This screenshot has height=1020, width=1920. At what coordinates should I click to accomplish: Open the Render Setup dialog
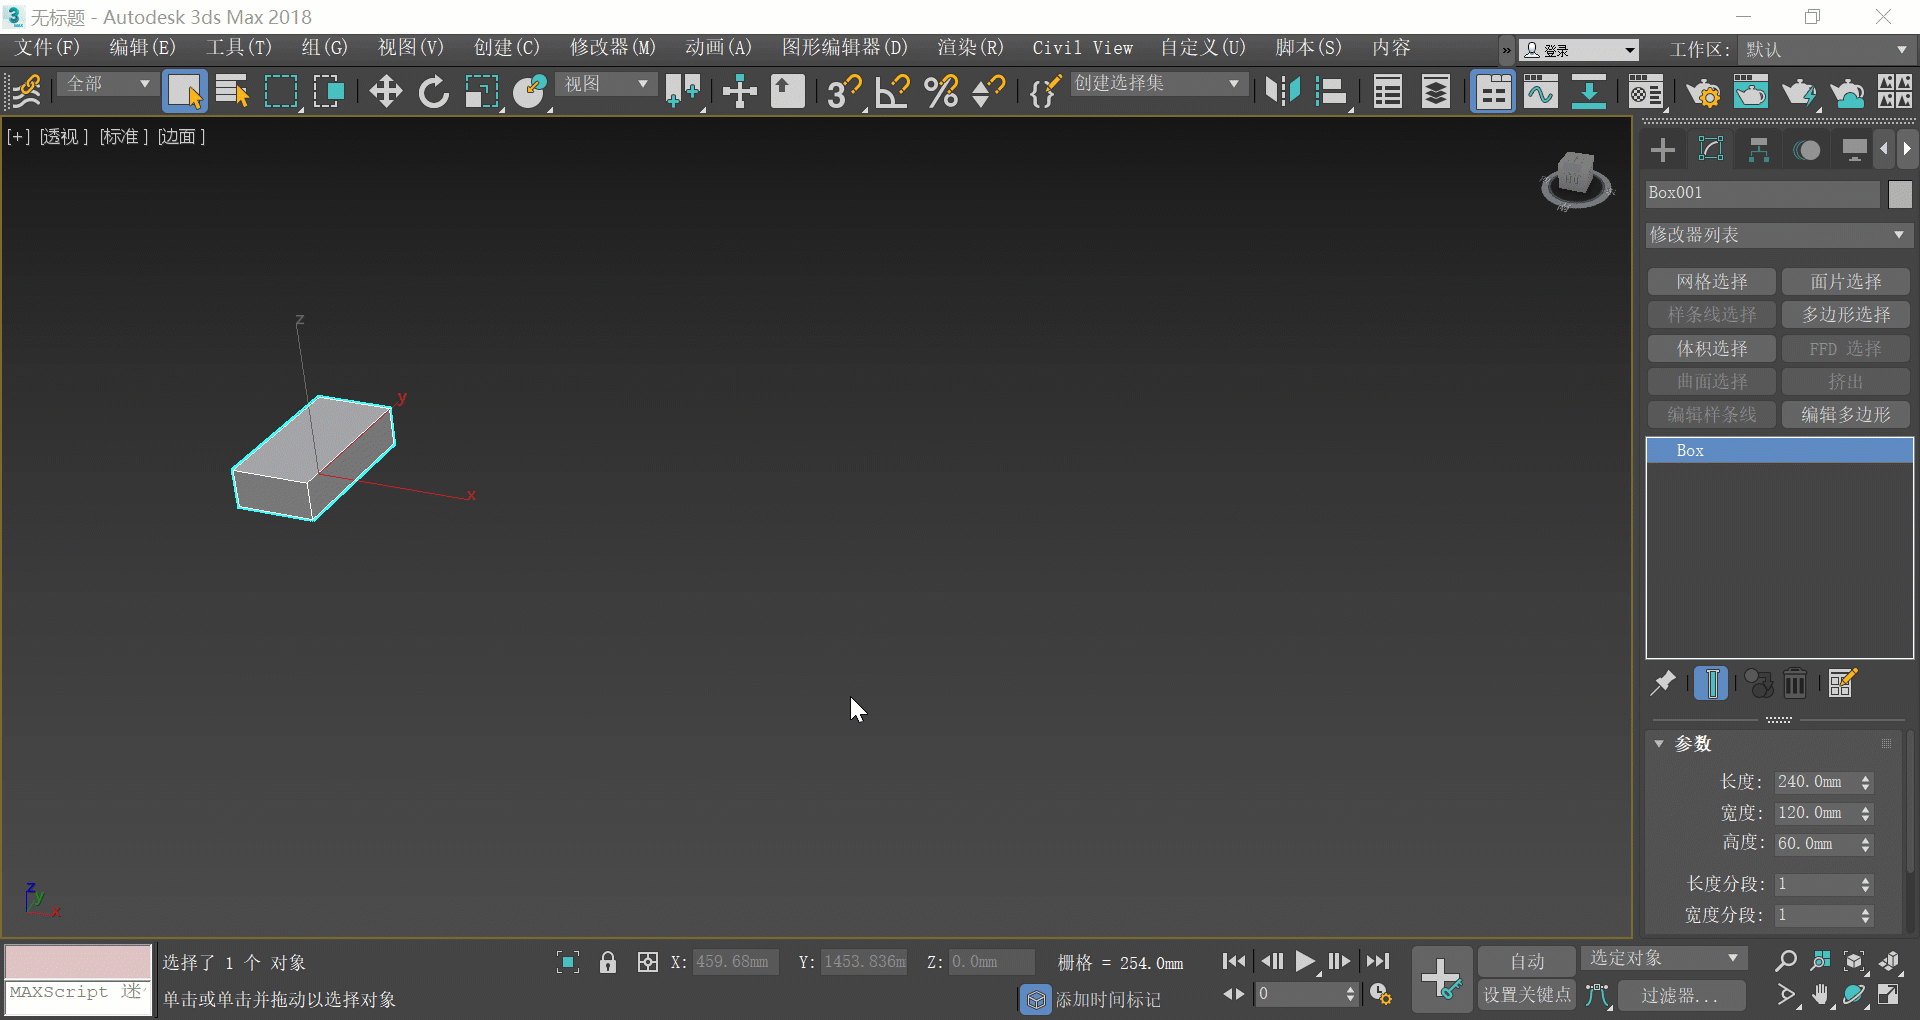click(1703, 92)
